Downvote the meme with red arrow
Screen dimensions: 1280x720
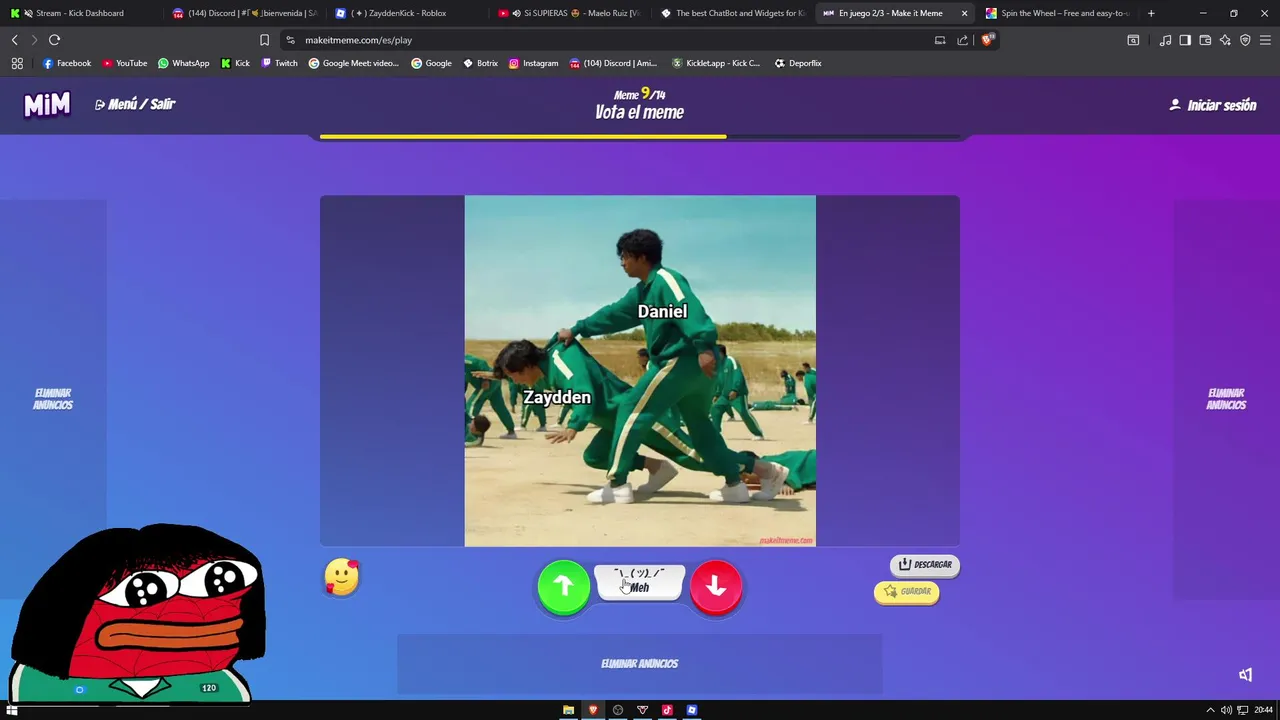(716, 587)
